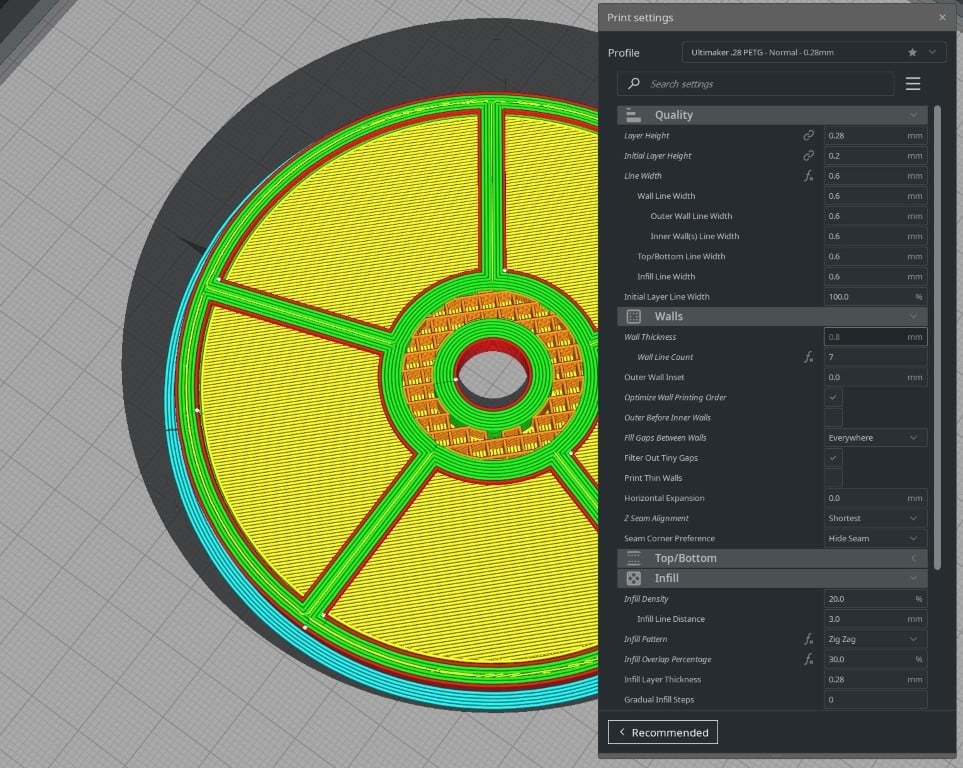Image resolution: width=963 pixels, height=768 pixels.
Task: Click the Outer Wall Line Width field
Action: [x=875, y=216]
